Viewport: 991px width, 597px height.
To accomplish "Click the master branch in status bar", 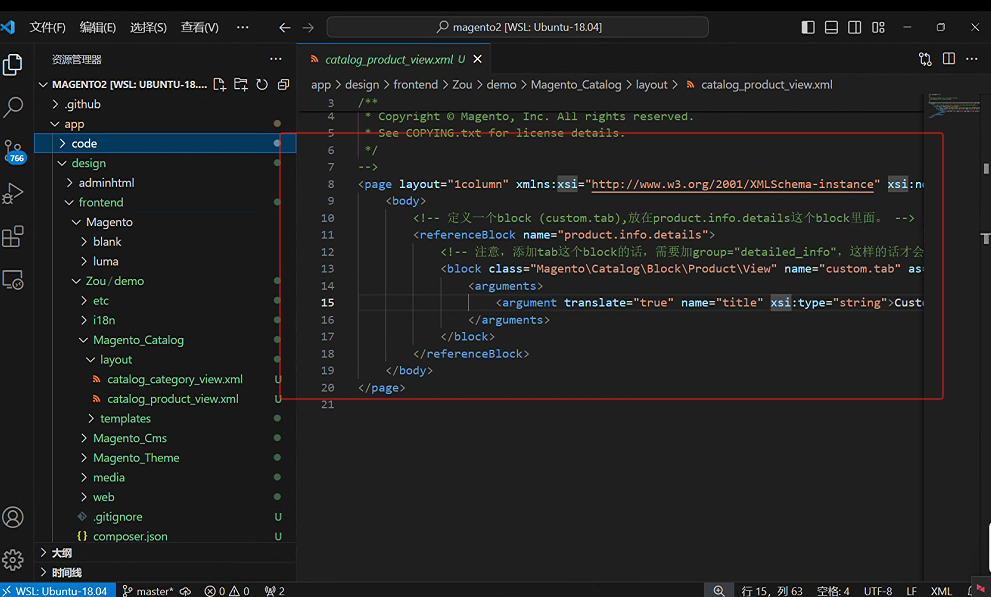I will pyautogui.click(x=147, y=591).
